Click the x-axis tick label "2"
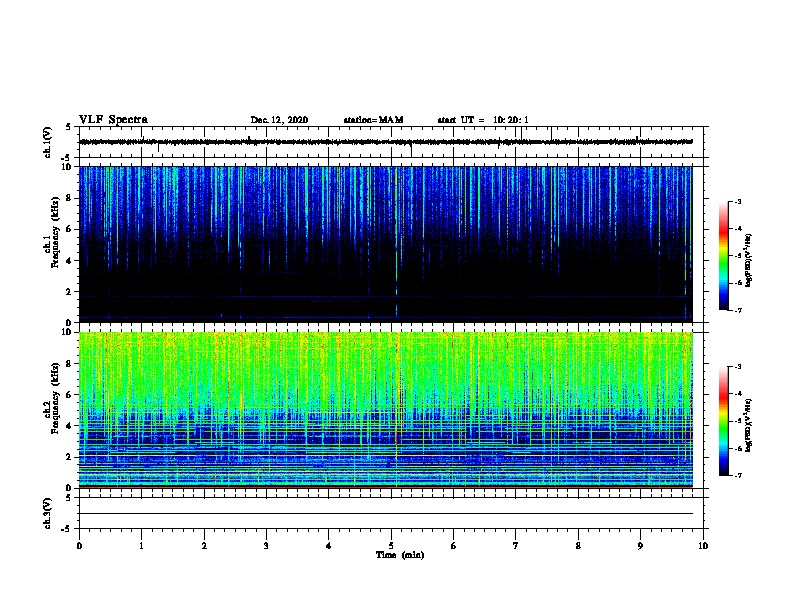 point(204,545)
